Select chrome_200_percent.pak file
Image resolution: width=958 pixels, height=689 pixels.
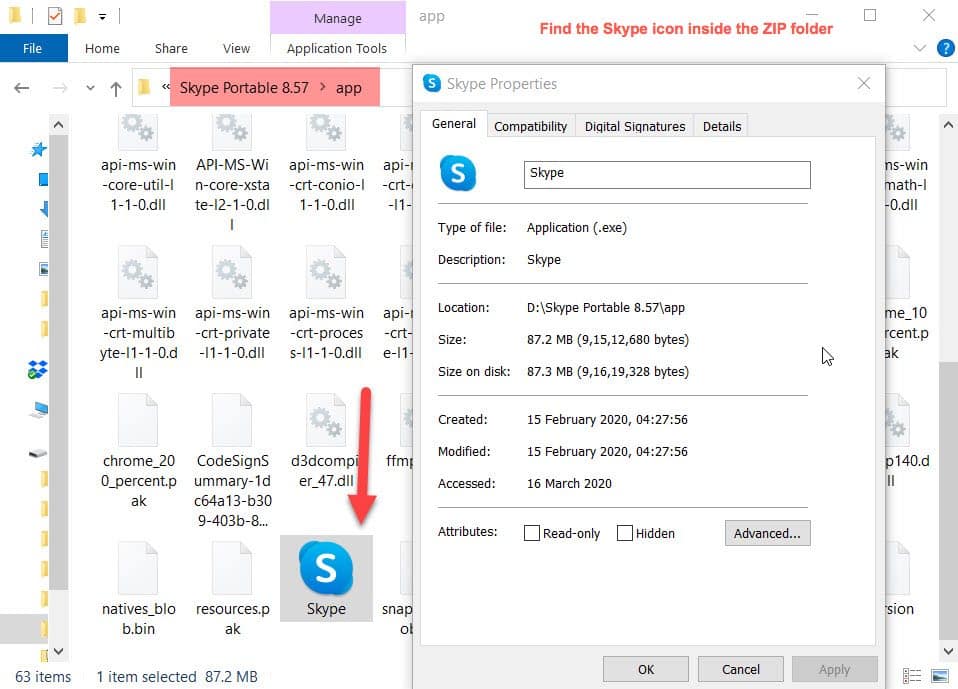(139, 451)
